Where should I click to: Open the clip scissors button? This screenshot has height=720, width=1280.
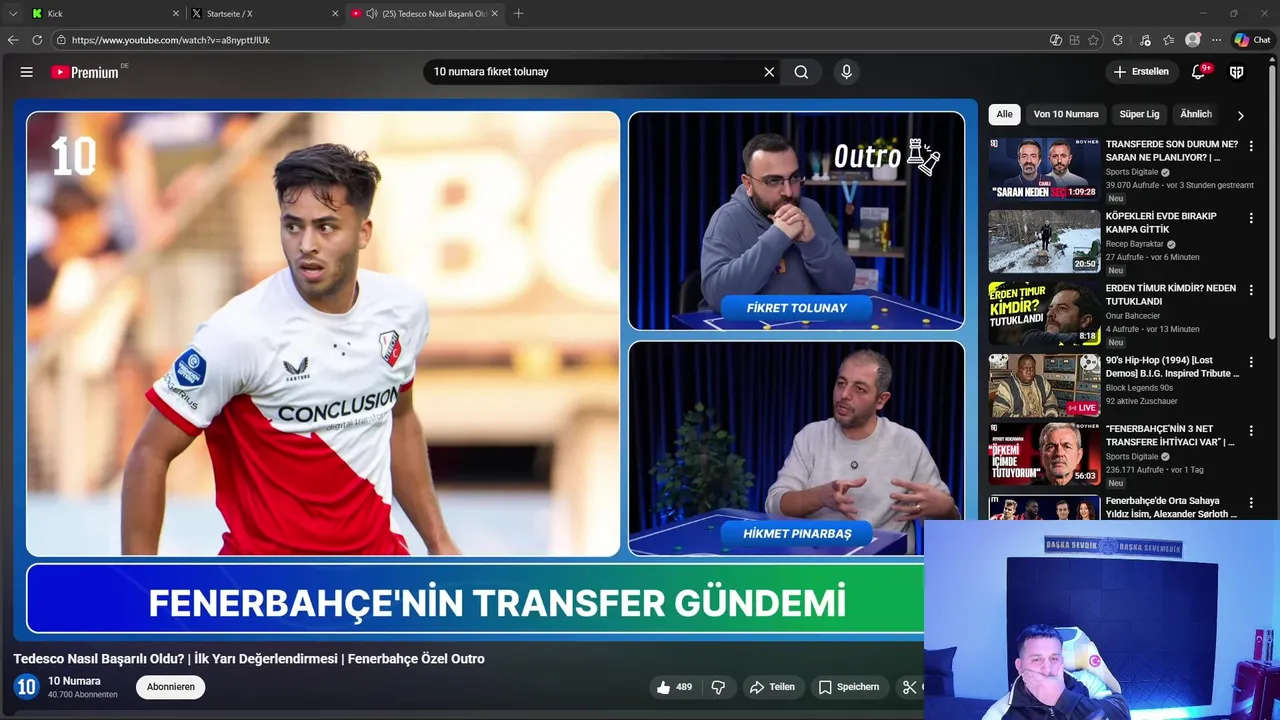coord(909,687)
